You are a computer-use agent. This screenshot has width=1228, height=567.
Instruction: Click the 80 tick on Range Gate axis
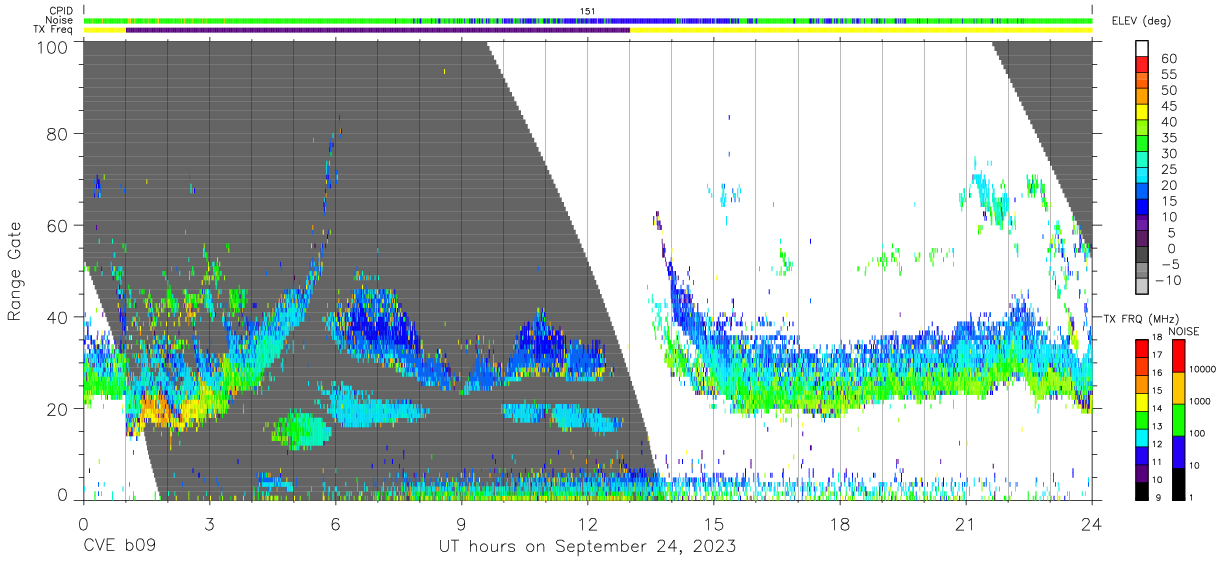tap(58, 134)
